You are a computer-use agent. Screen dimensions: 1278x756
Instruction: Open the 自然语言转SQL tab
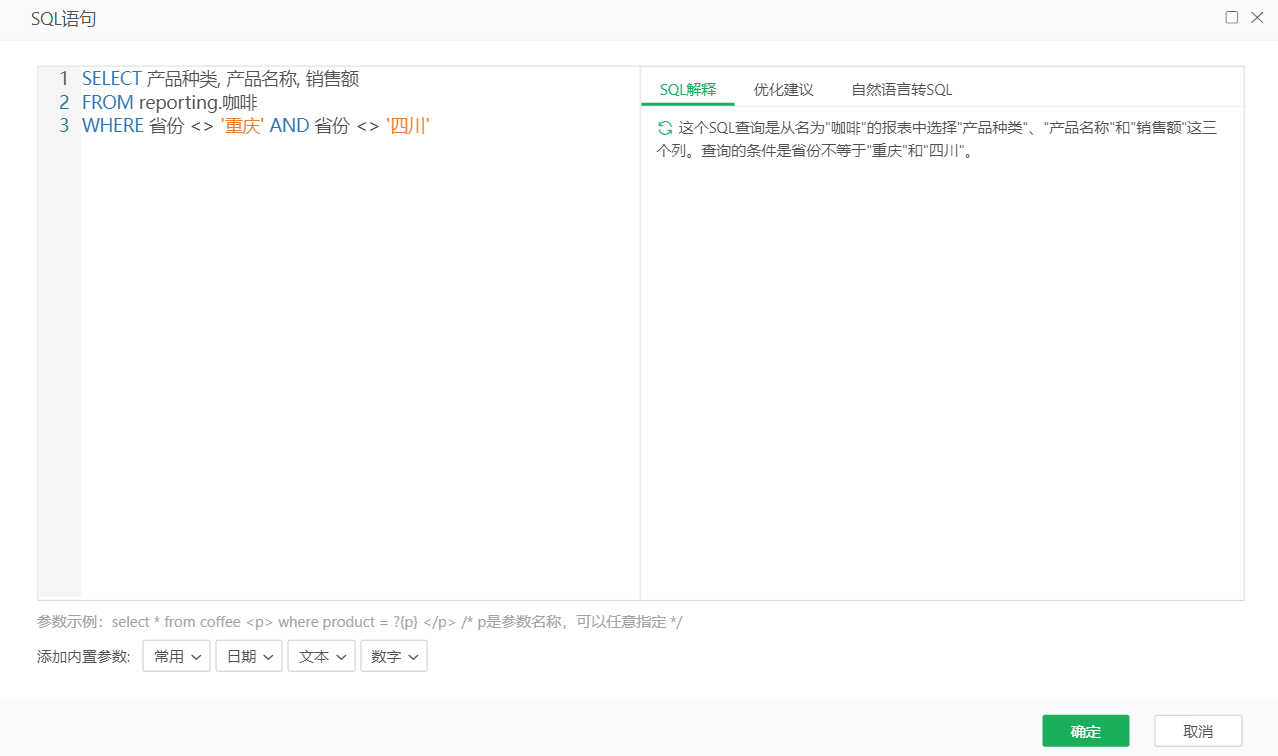(x=902, y=90)
